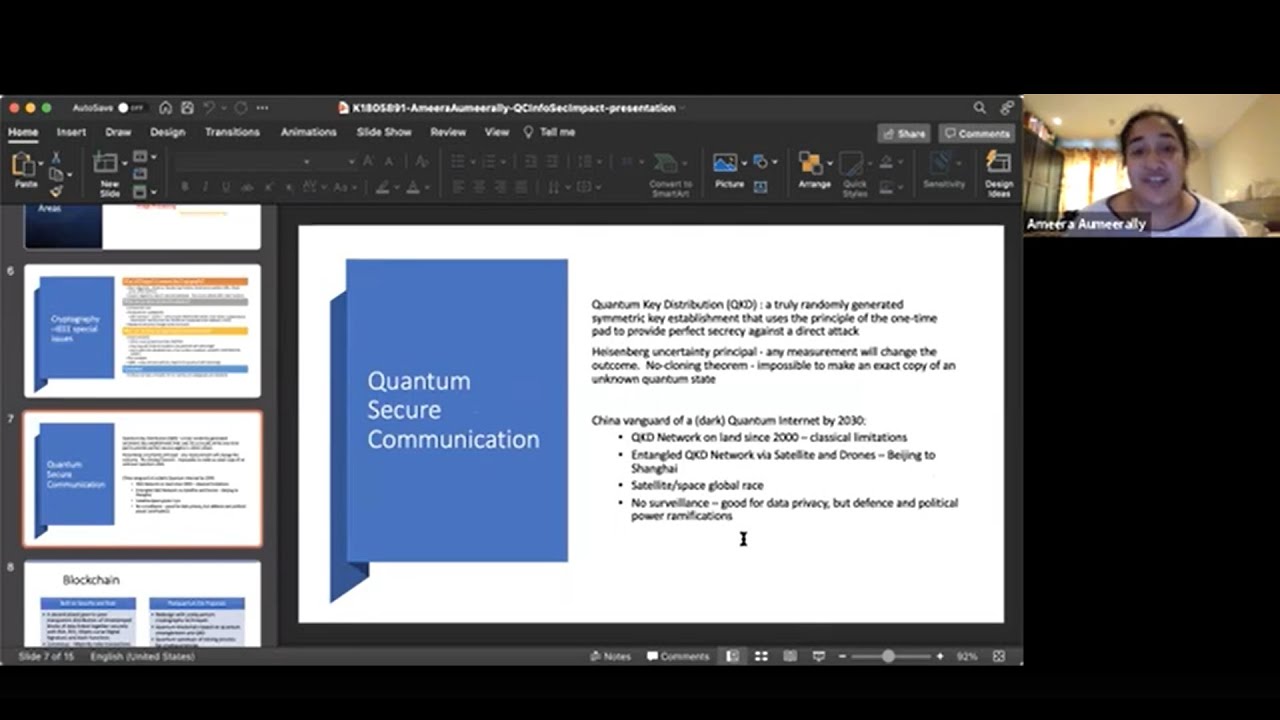Click English (United States) language indicator
The height and width of the screenshot is (720, 1280).
pyautogui.click(x=143, y=657)
